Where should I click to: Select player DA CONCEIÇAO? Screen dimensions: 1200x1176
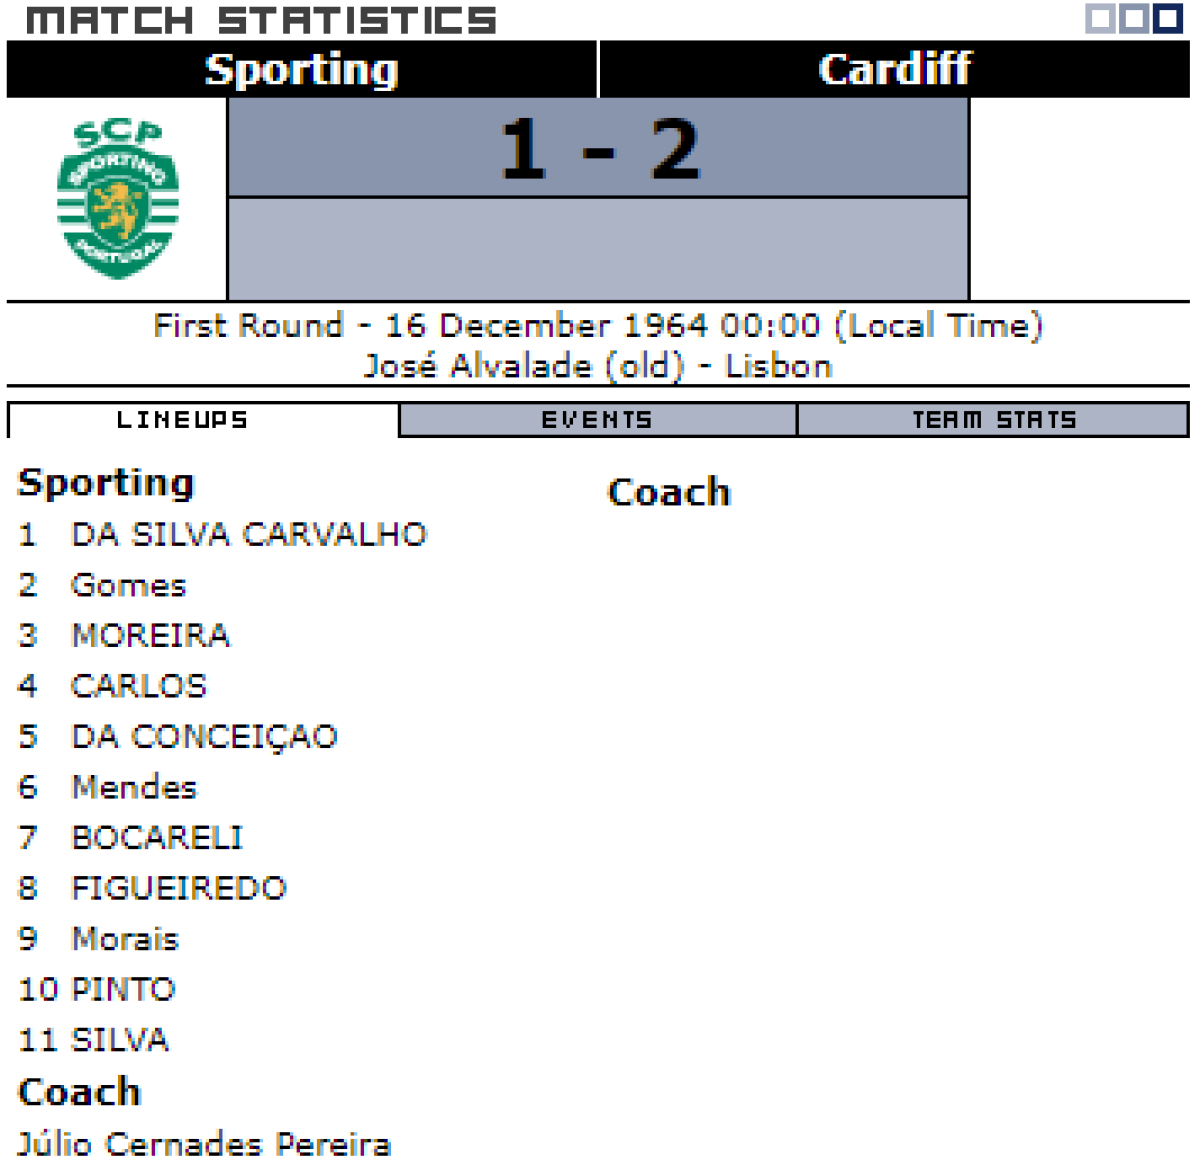[205, 736]
